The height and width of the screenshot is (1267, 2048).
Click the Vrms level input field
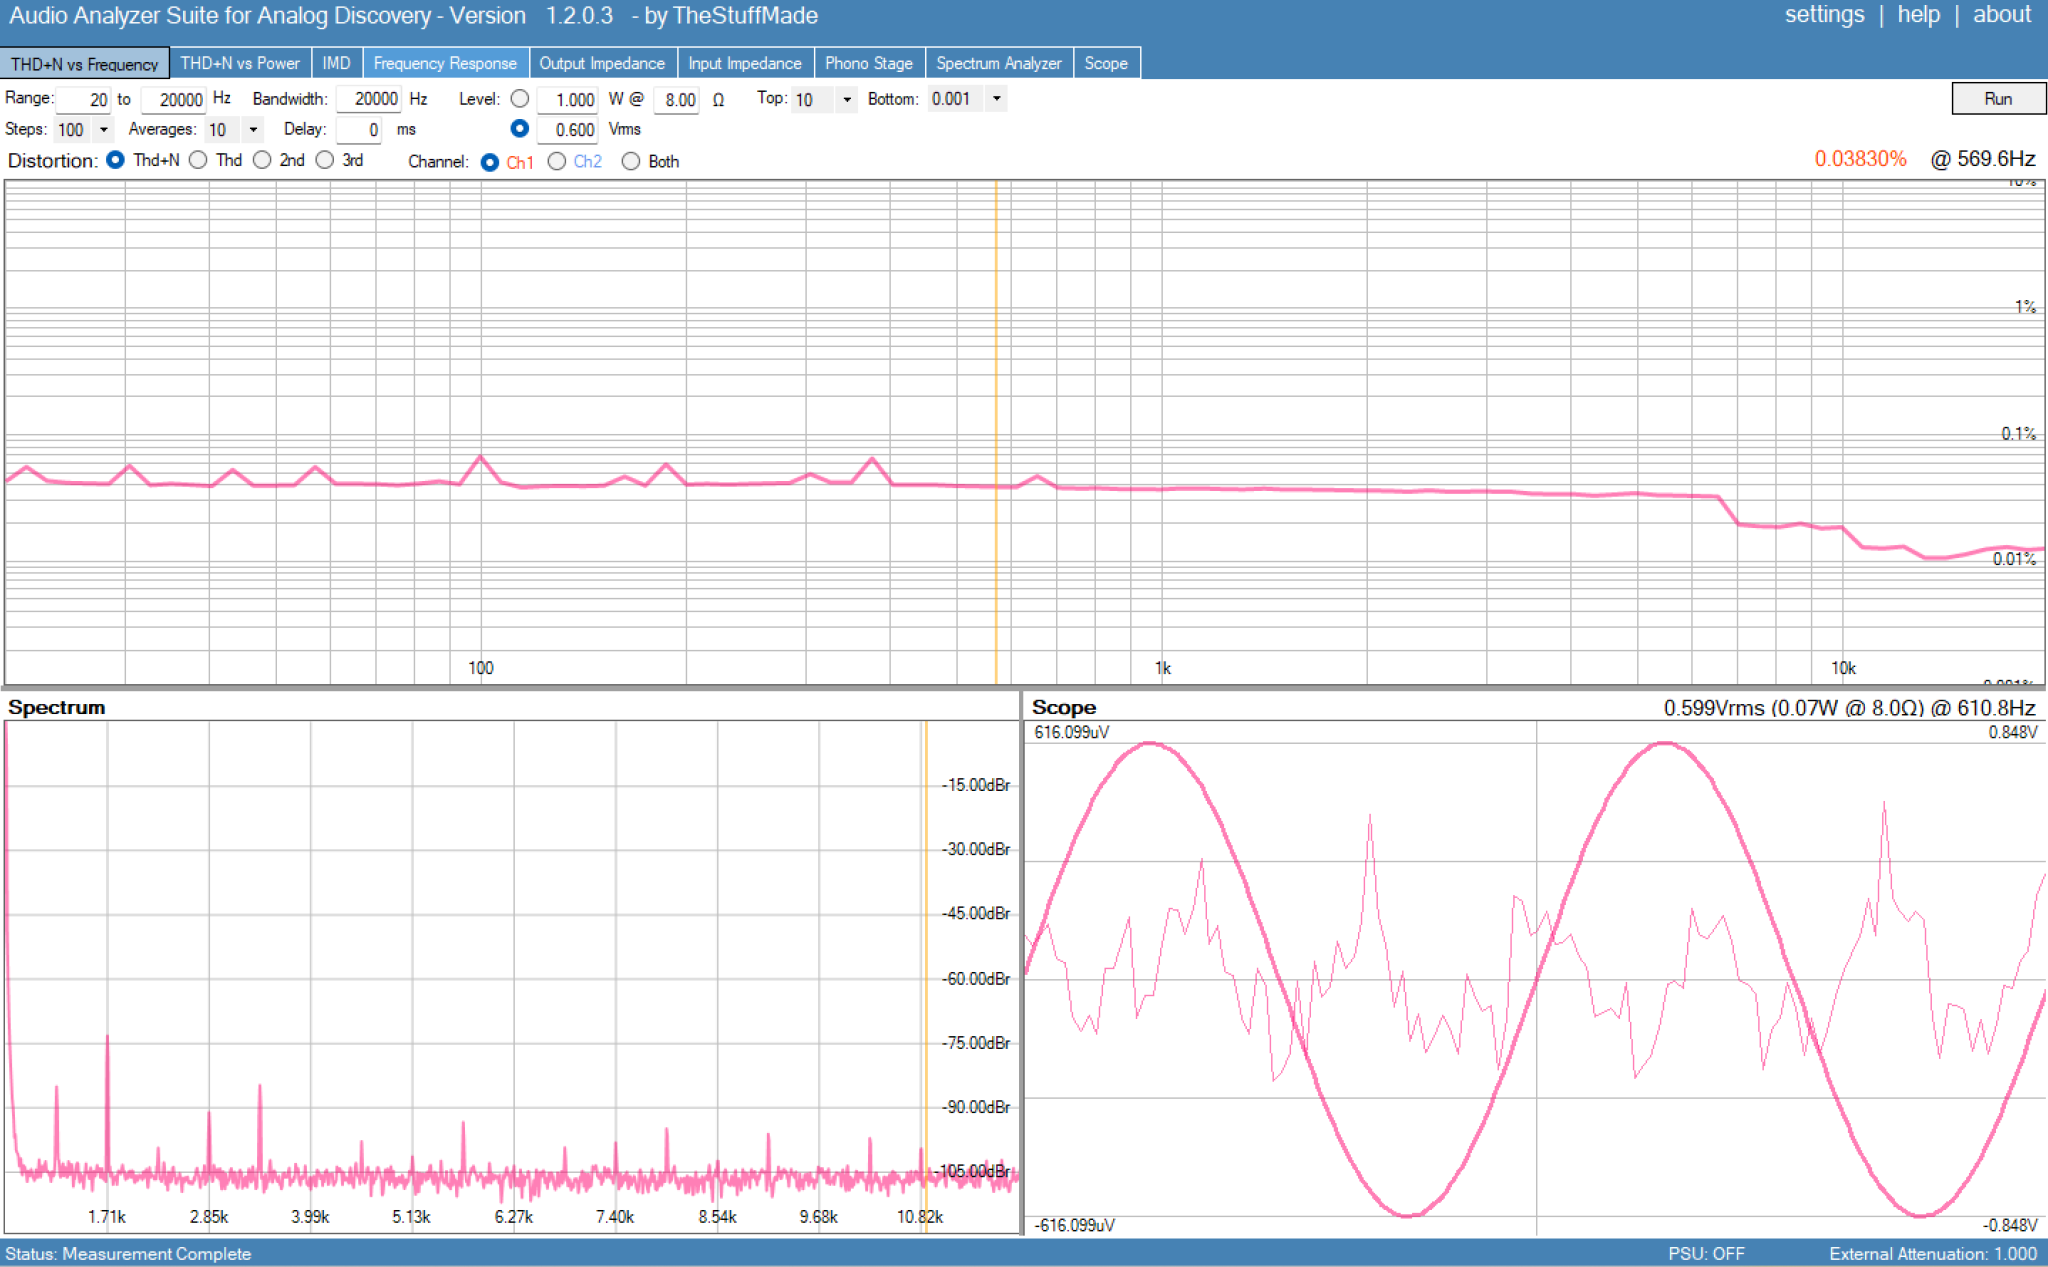(x=568, y=130)
